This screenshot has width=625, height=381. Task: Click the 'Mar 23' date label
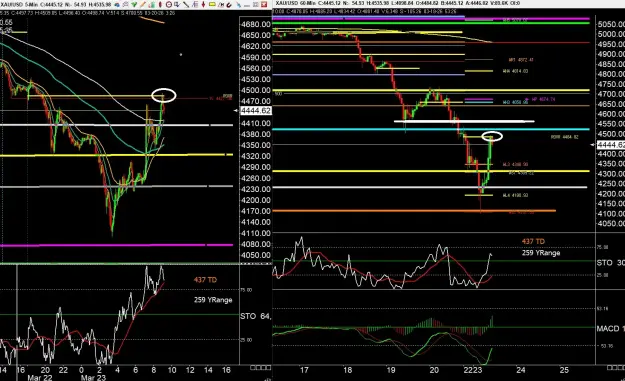pyautogui.click(x=93, y=377)
